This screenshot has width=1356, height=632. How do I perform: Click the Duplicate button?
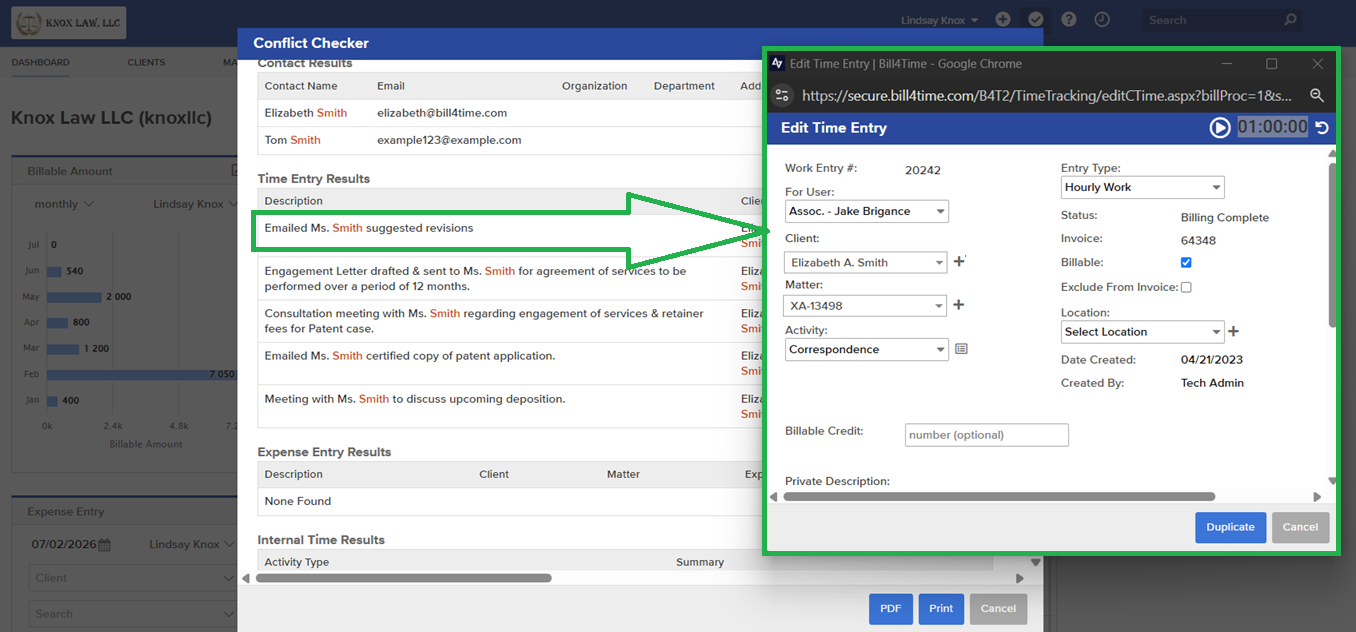[1230, 527]
